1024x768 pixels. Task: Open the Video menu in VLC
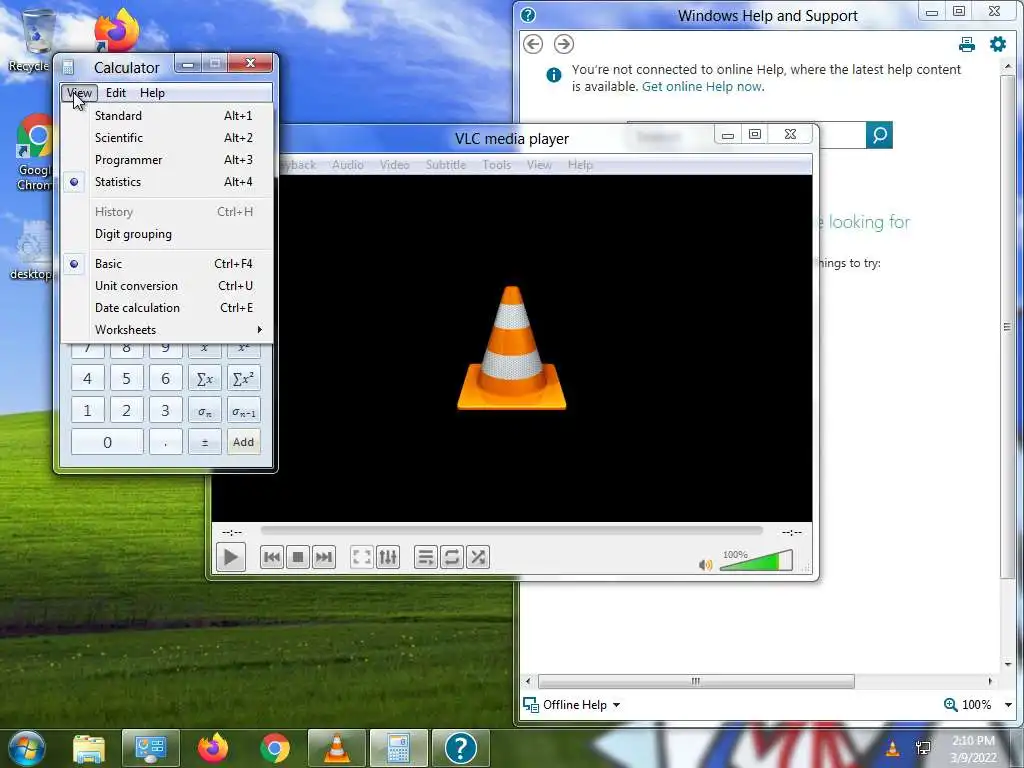[x=394, y=165]
